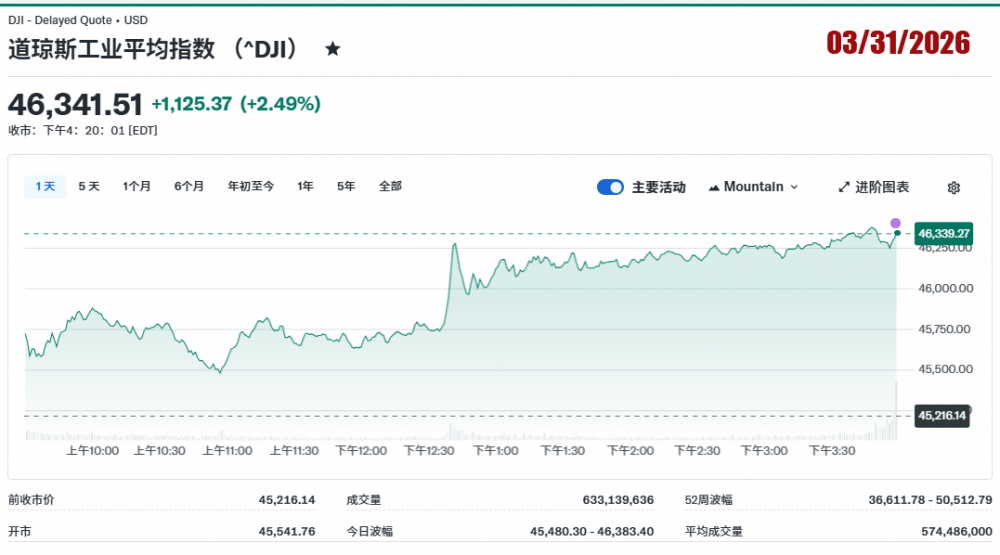Click the star icon to follow ^DJI
1000x555 pixels.
pyautogui.click(x=333, y=48)
